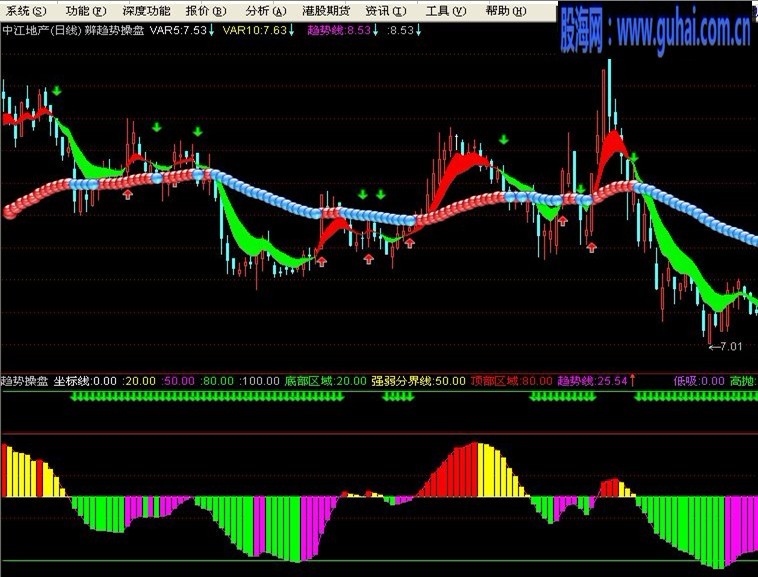Open the 工具(V) menu
The height and width of the screenshot is (577, 758).
point(446,11)
